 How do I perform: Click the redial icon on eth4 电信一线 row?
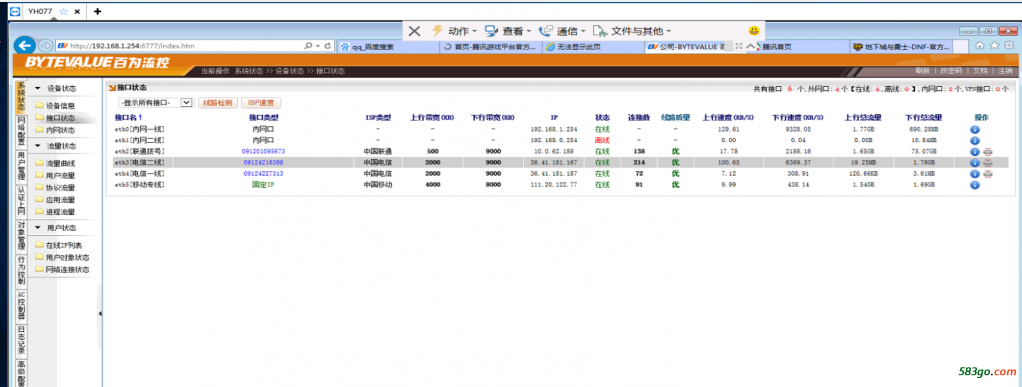click(x=987, y=174)
